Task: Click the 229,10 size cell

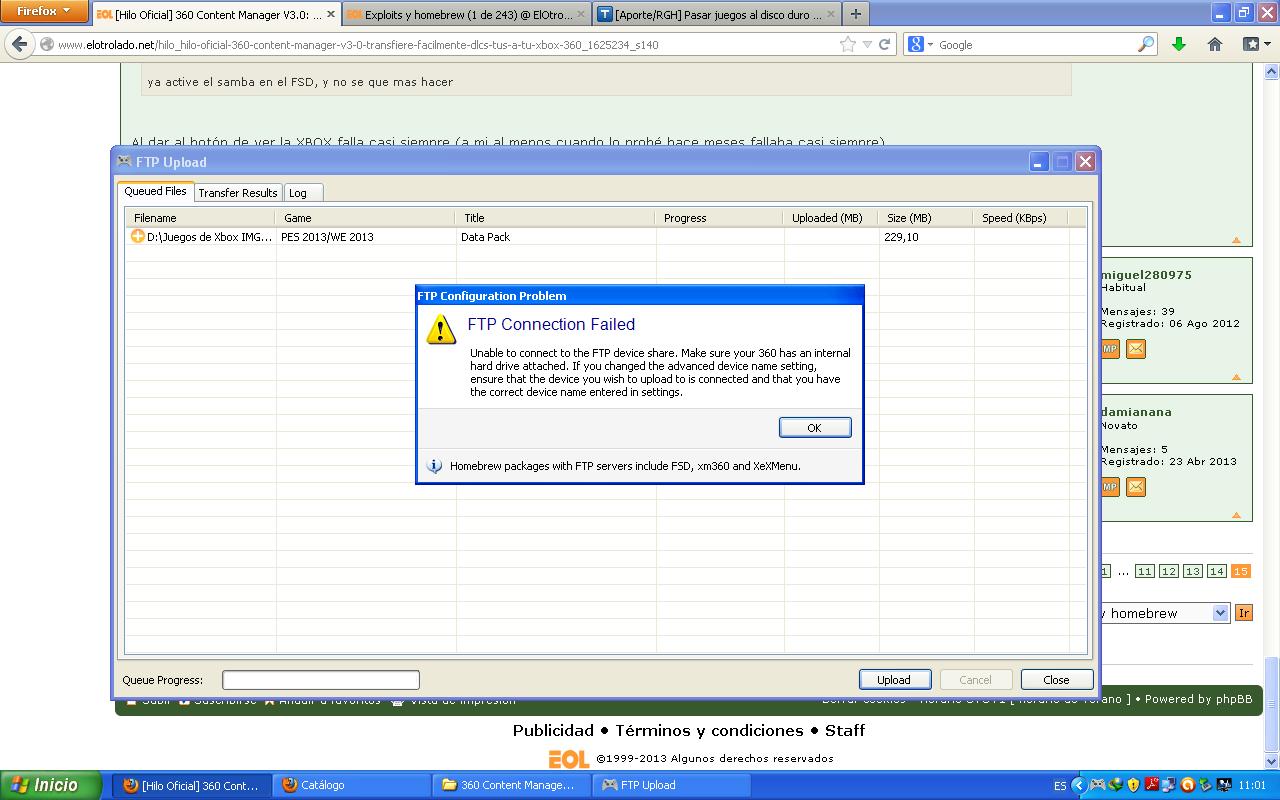Action: (902, 237)
